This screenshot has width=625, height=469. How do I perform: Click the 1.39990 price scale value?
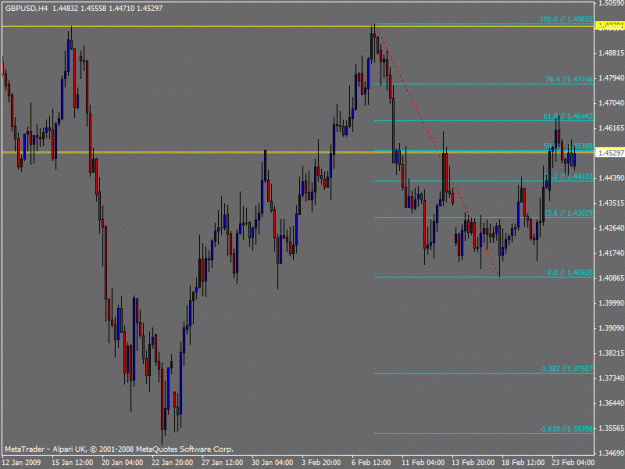611,303
